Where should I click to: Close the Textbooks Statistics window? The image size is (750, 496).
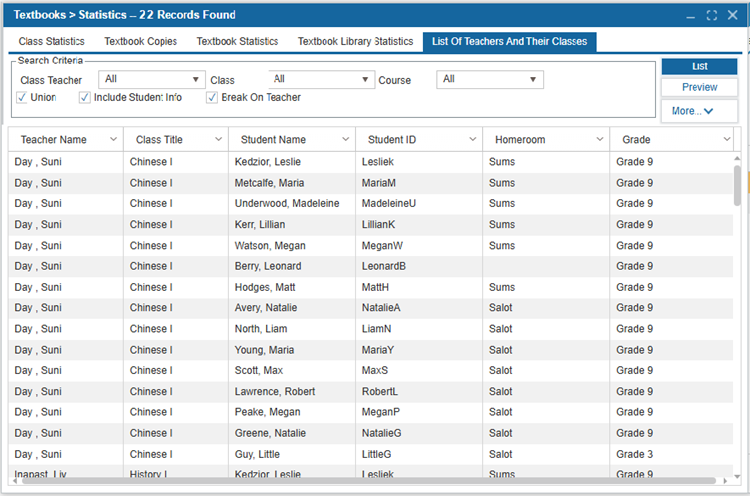click(x=732, y=15)
